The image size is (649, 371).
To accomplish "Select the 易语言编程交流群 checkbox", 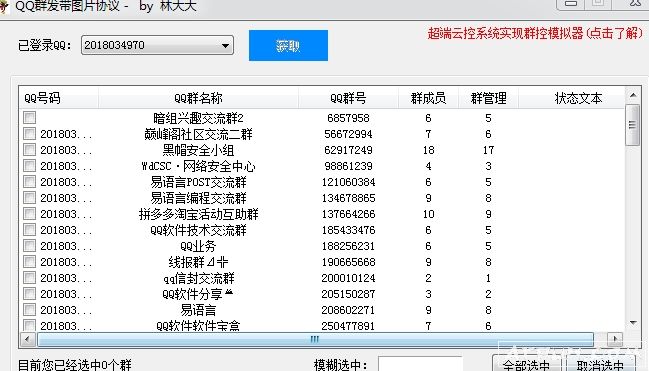I will pos(29,198).
